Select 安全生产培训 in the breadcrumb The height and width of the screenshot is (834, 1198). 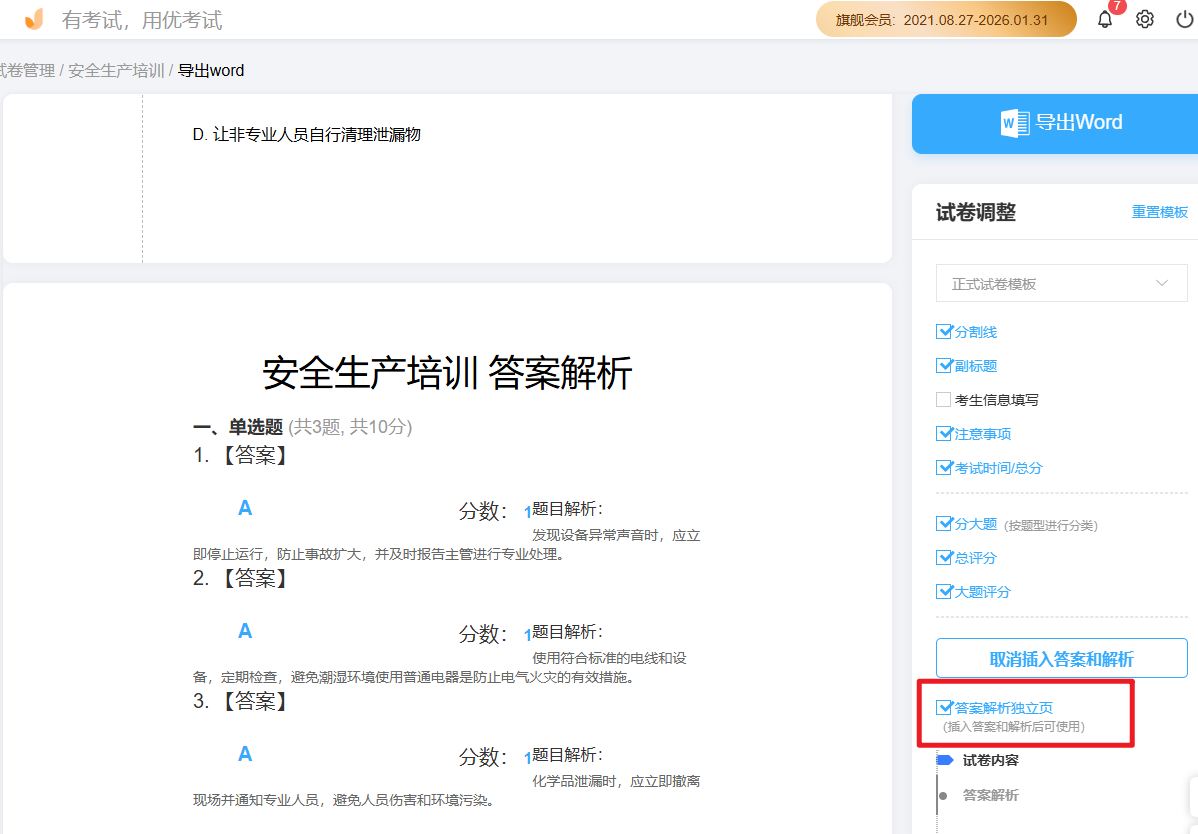click(x=113, y=70)
